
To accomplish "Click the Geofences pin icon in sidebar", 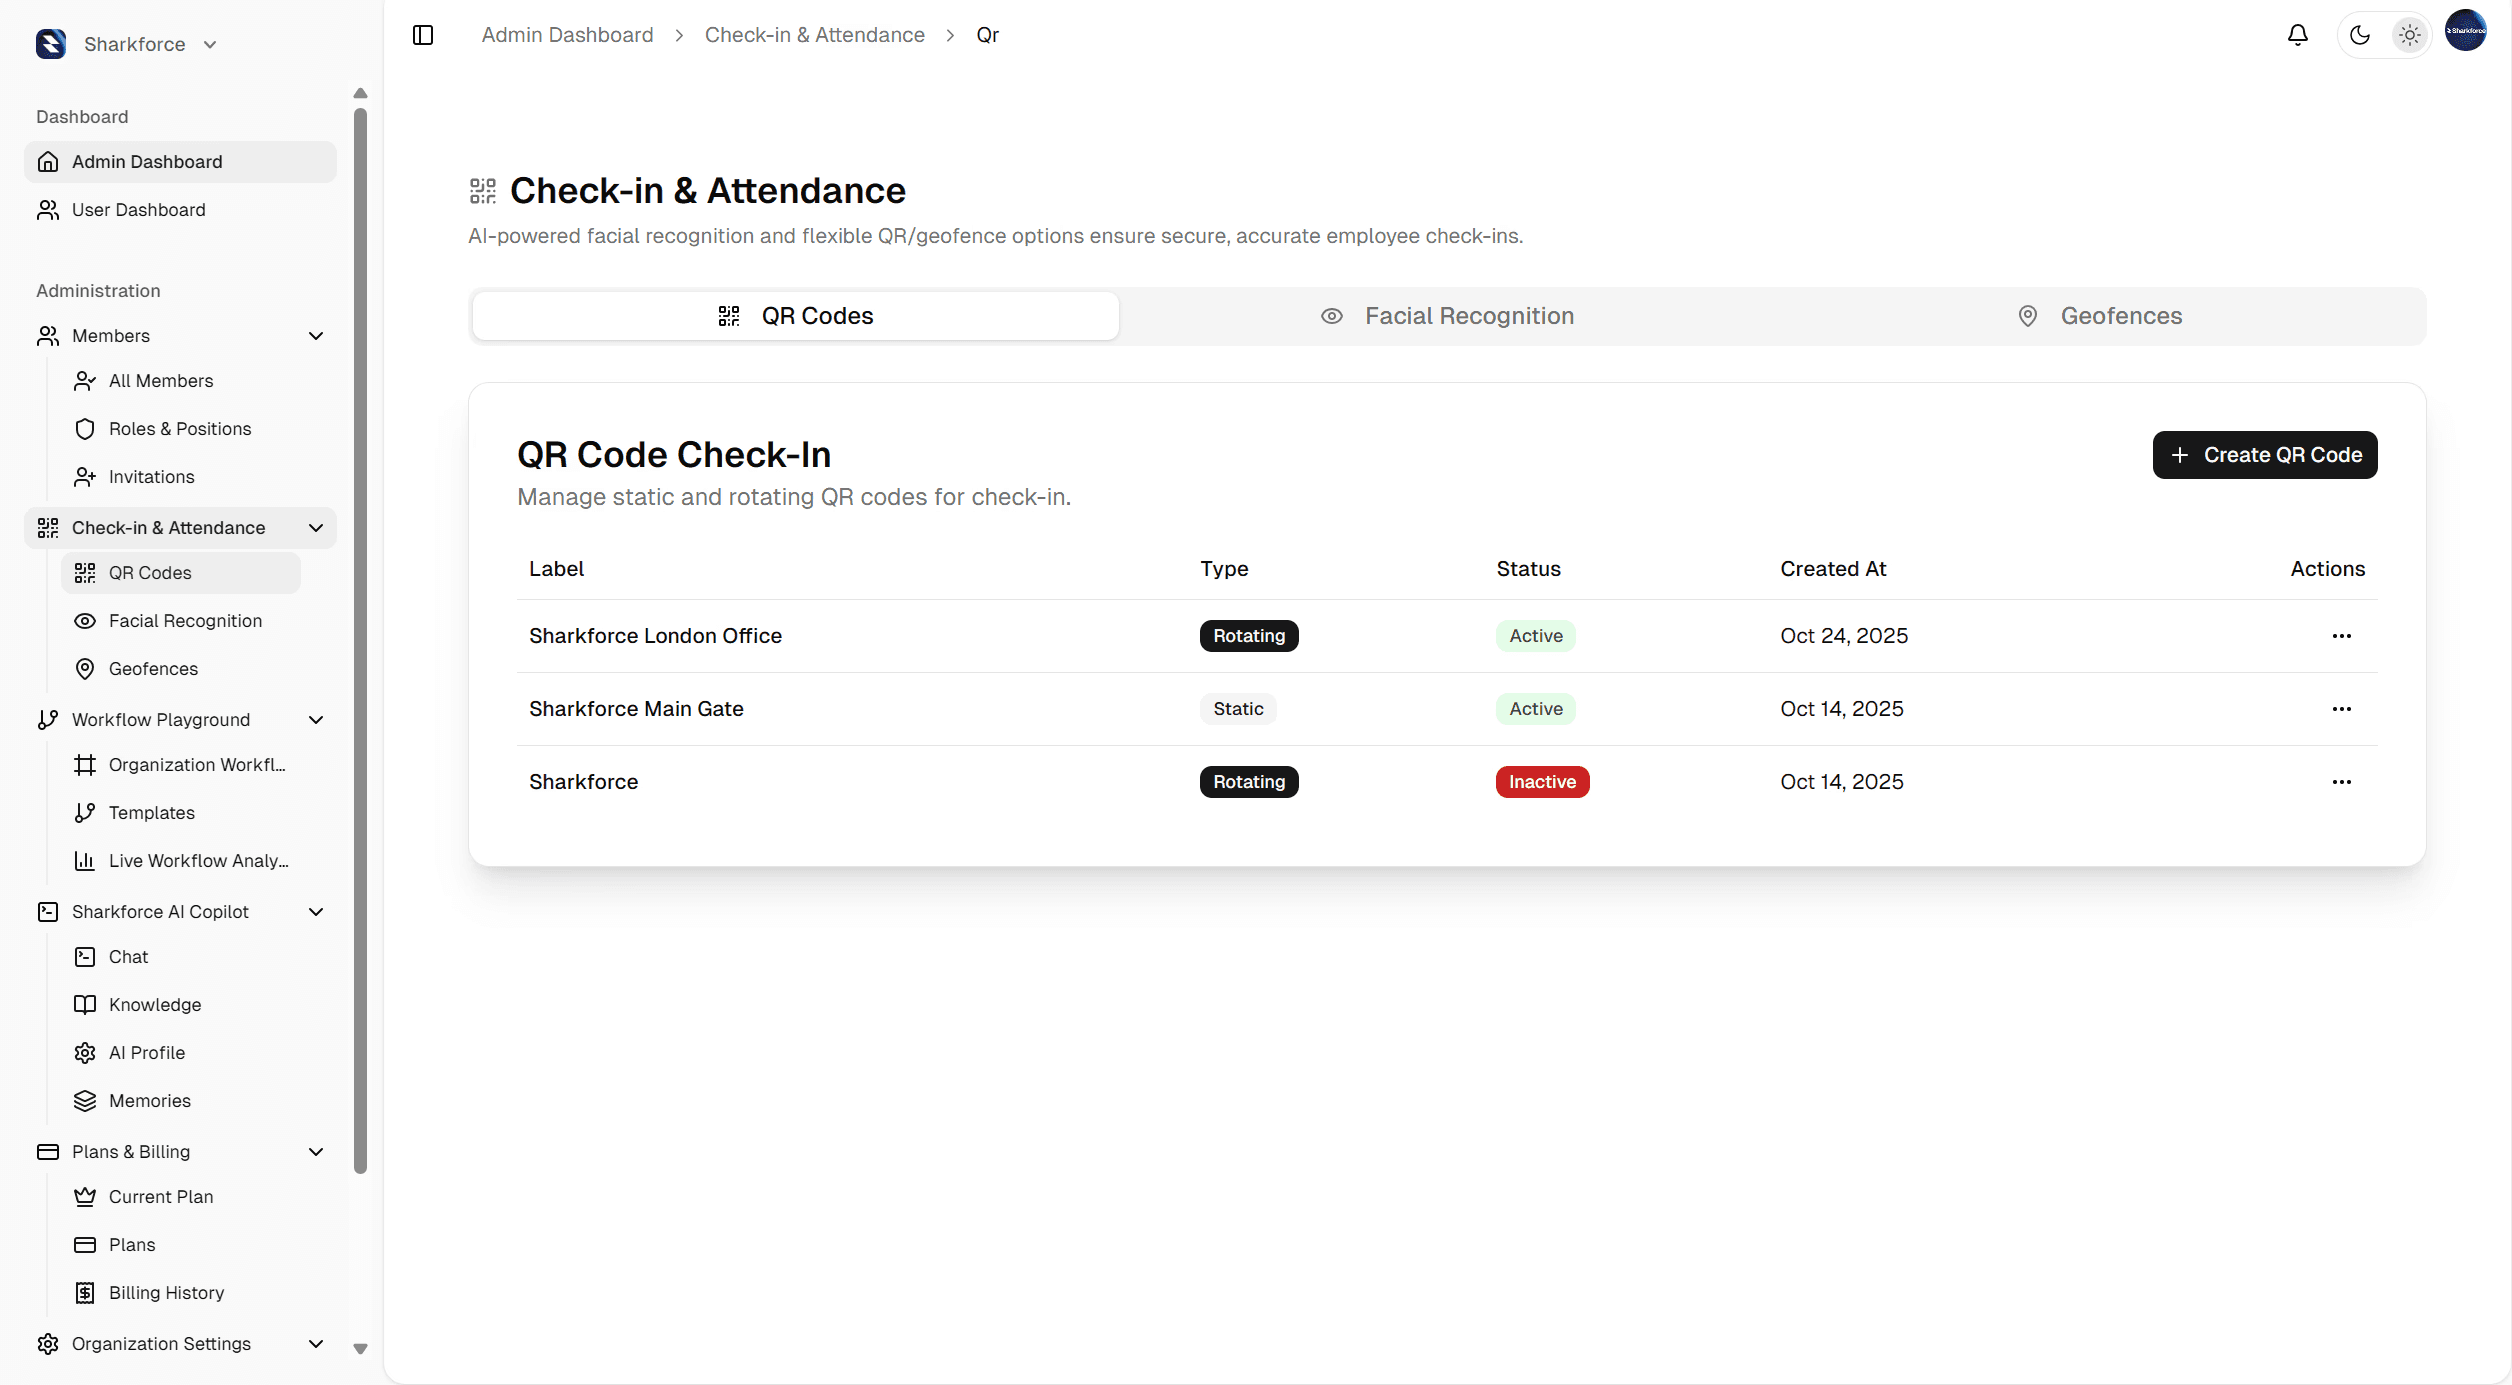I will click(x=85, y=668).
